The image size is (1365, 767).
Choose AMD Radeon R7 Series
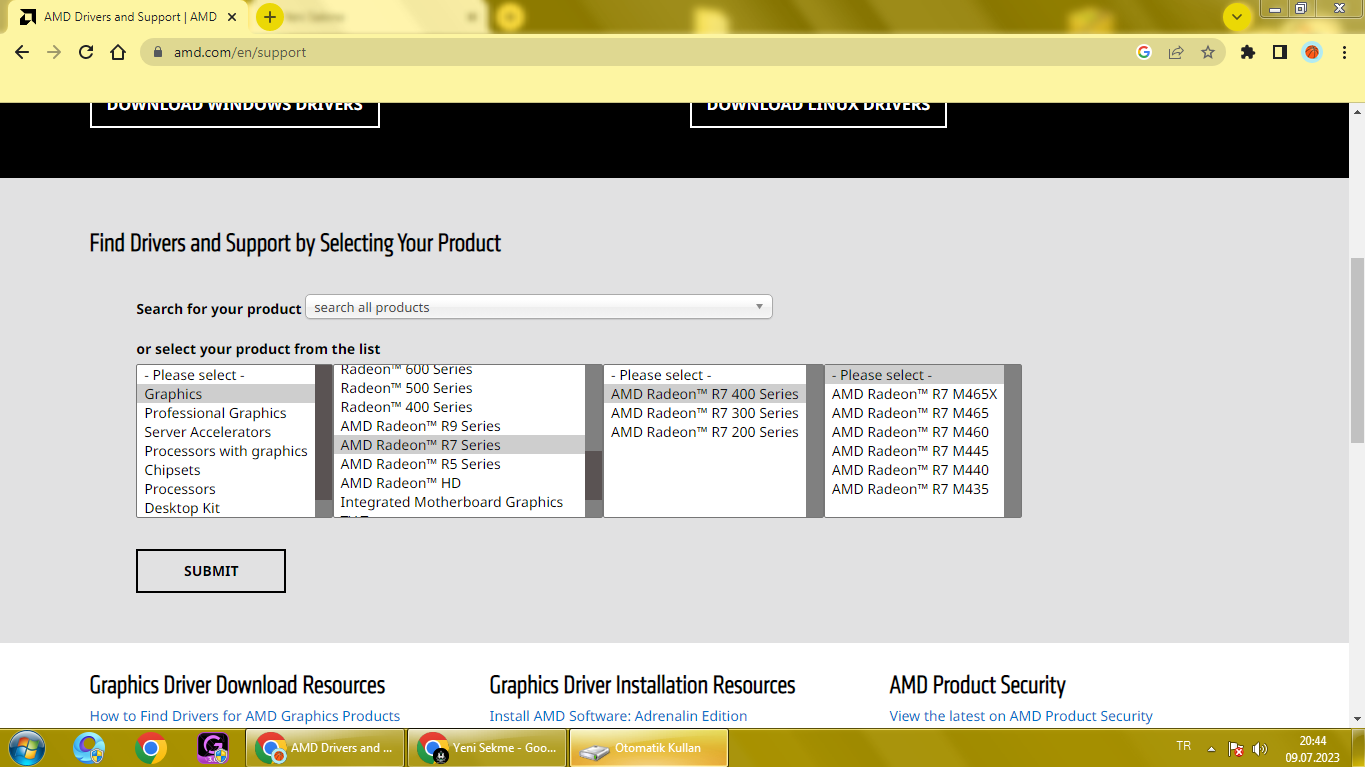tap(459, 445)
